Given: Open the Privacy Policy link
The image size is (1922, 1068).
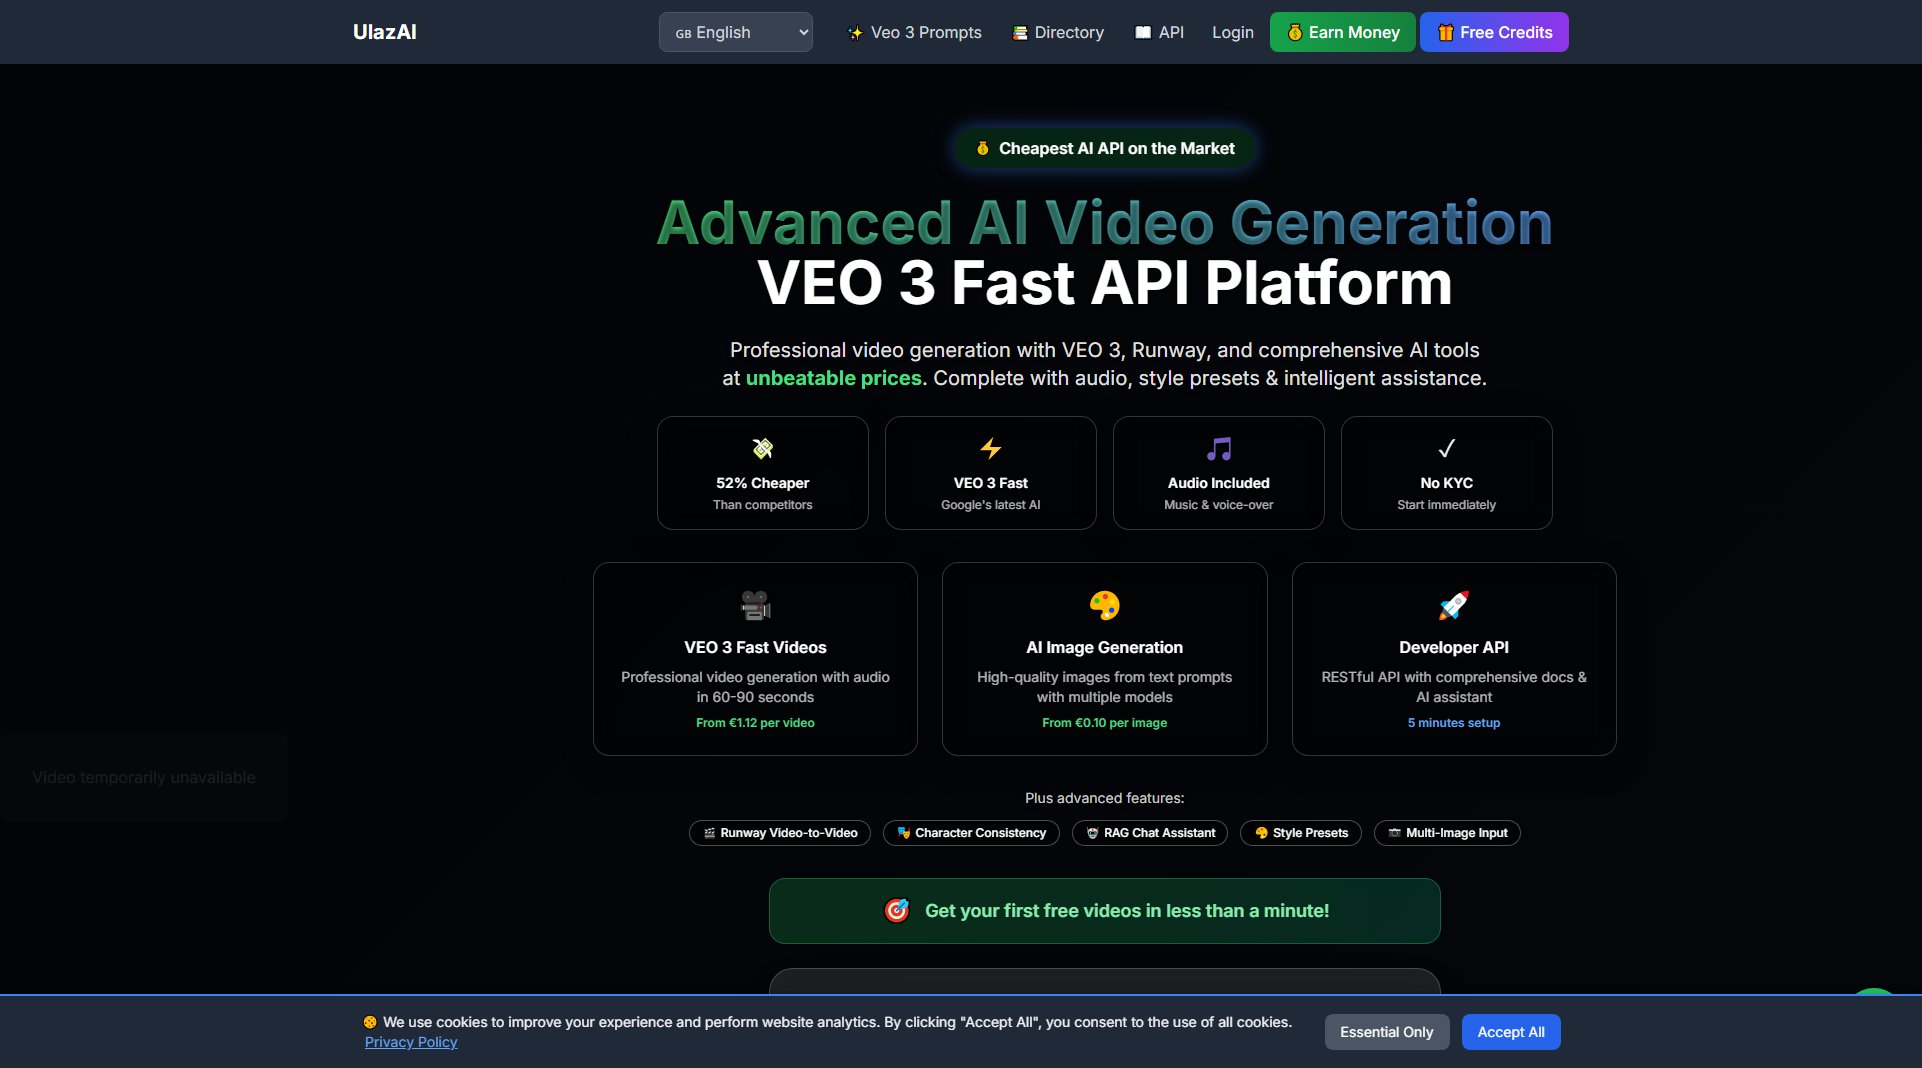Looking at the screenshot, I should click(x=411, y=1042).
